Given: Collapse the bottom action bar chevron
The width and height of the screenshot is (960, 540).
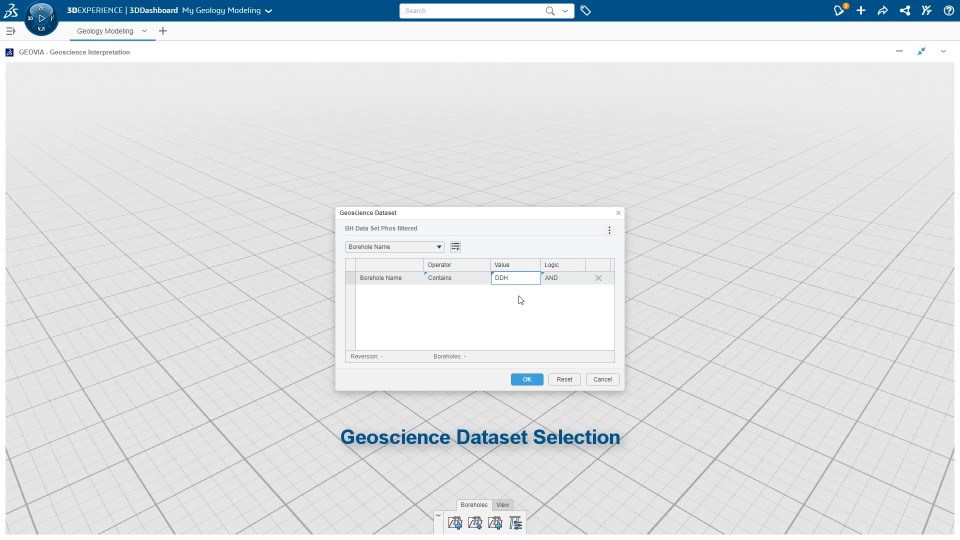Looking at the screenshot, I should [438, 516].
